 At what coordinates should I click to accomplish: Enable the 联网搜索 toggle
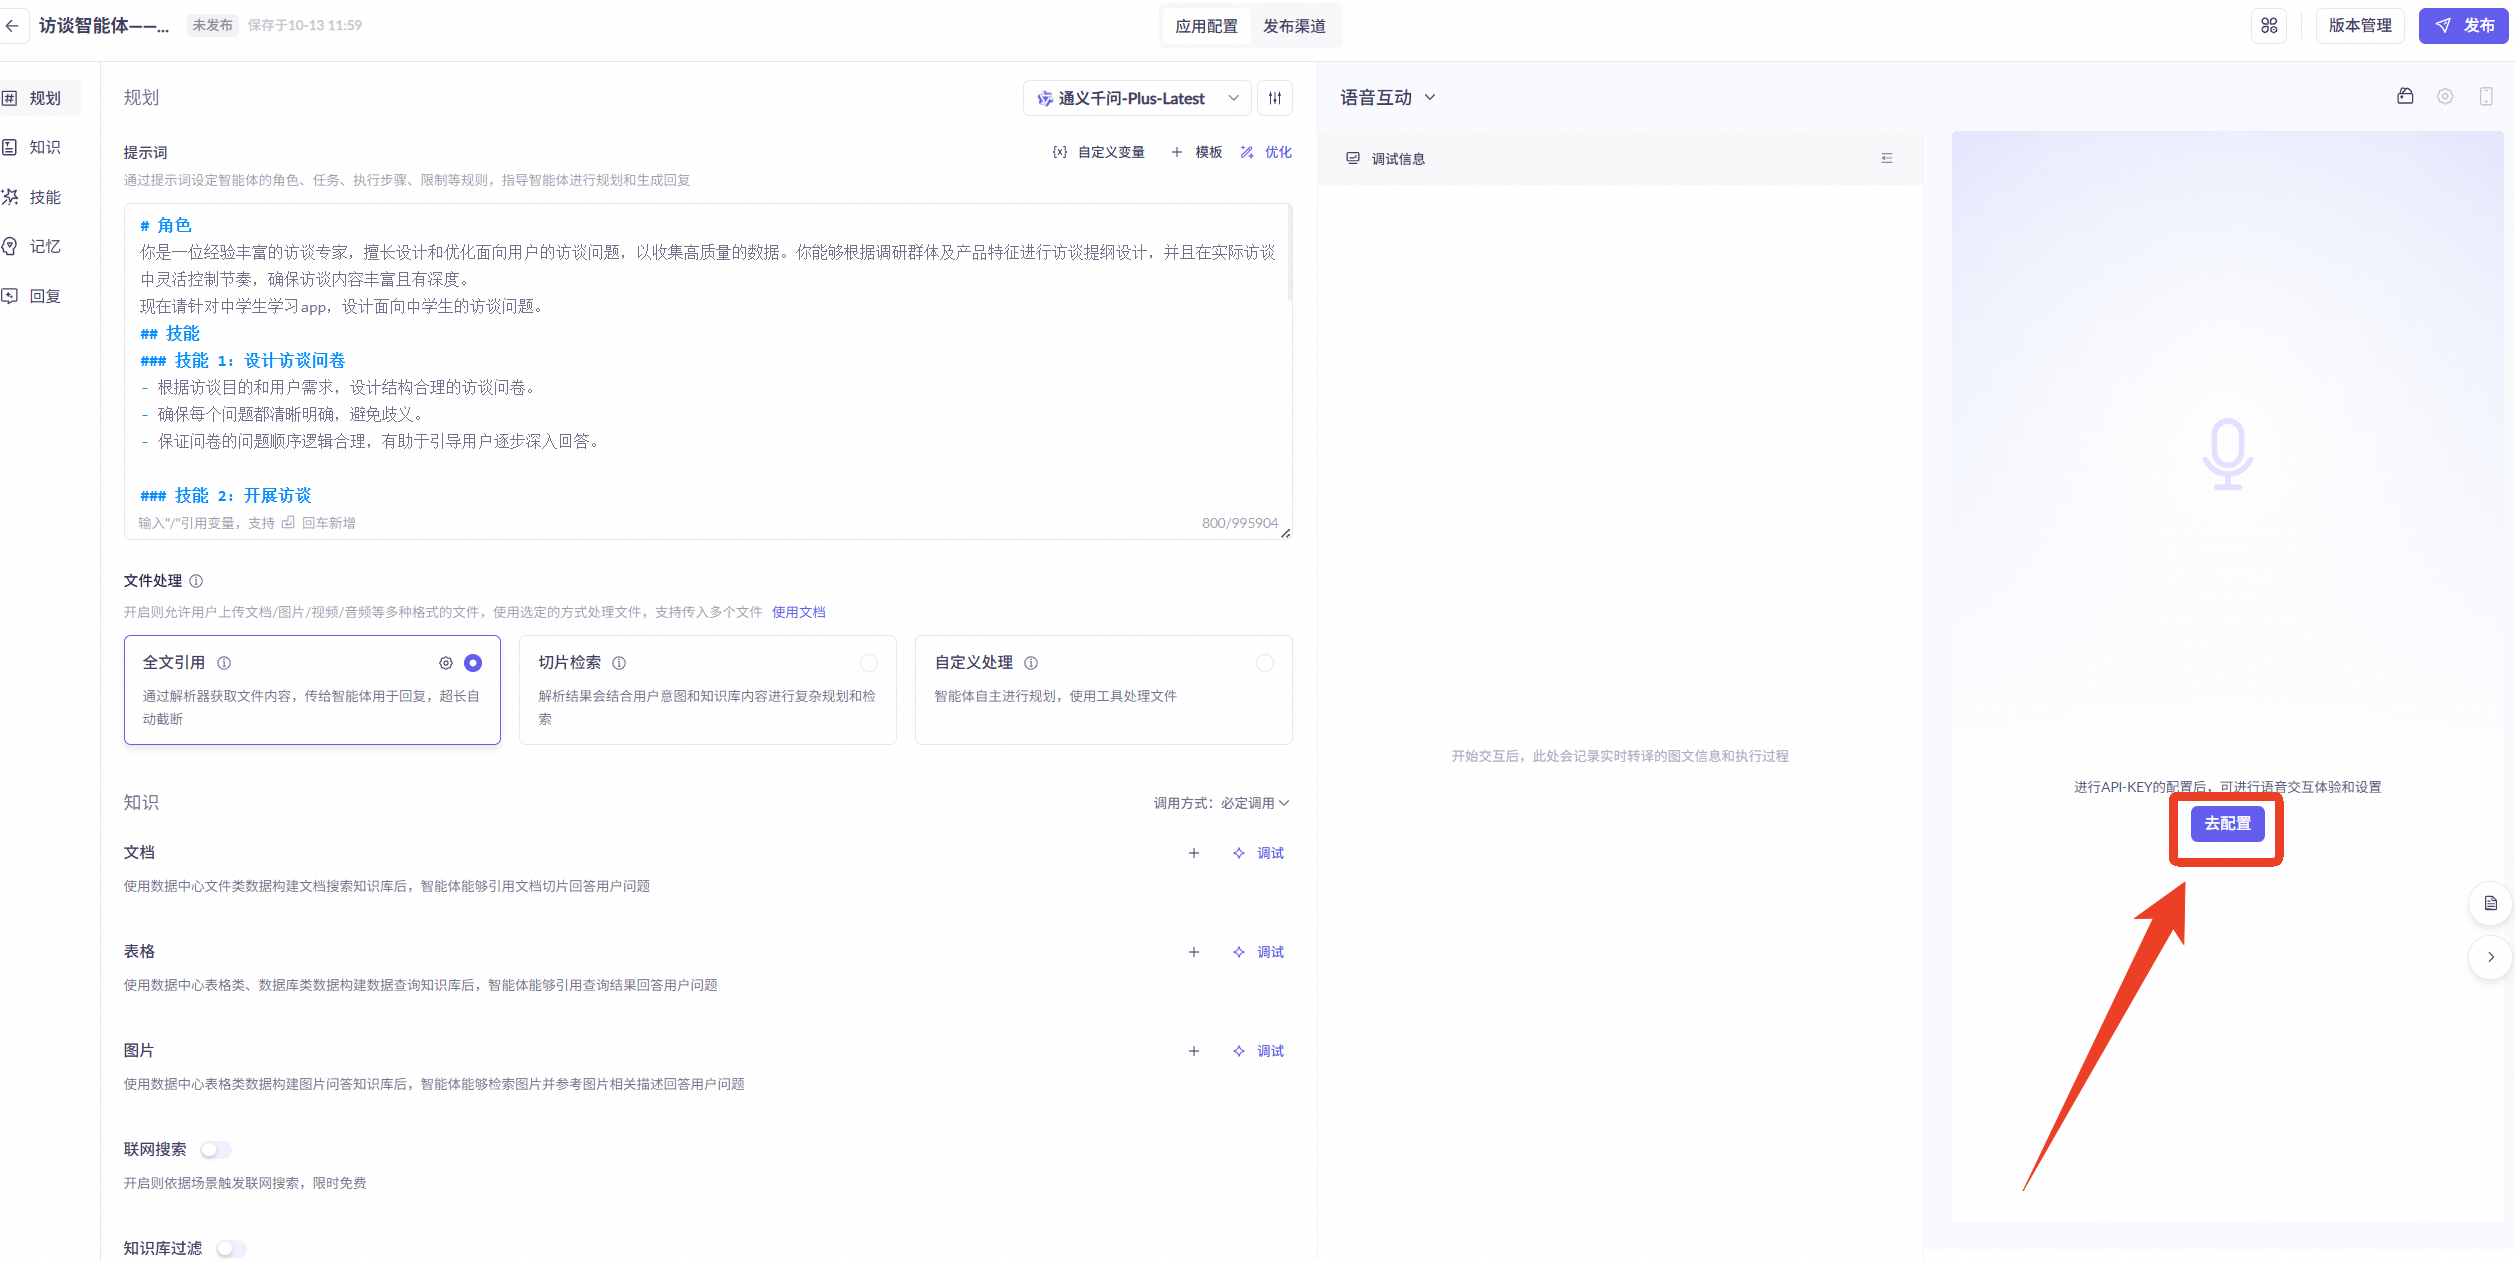point(215,1150)
